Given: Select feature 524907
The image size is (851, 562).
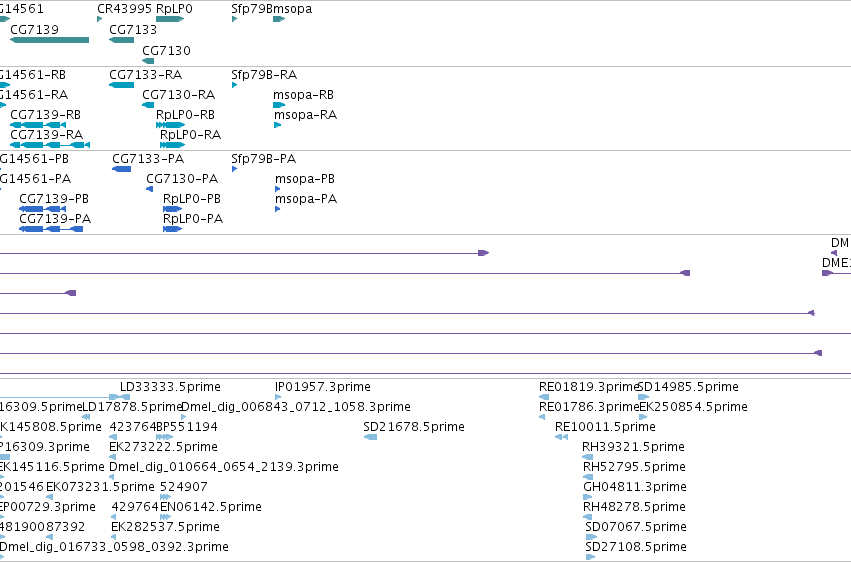Looking at the screenshot, I should point(166,497).
